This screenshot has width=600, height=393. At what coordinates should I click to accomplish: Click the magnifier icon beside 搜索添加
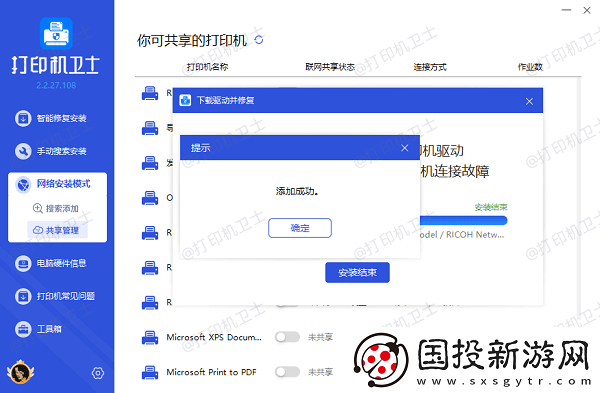point(38,208)
